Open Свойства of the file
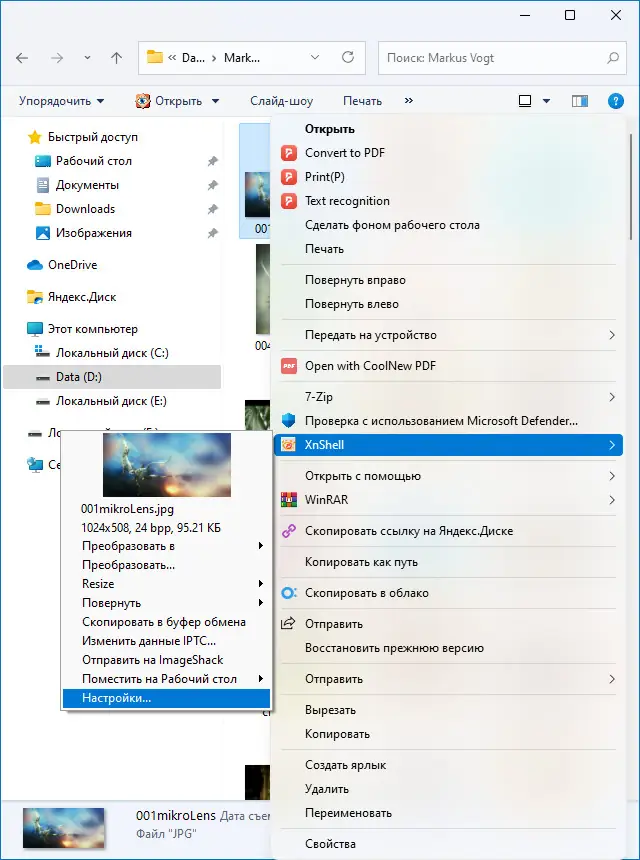Viewport: 640px width, 860px height. click(449, 844)
